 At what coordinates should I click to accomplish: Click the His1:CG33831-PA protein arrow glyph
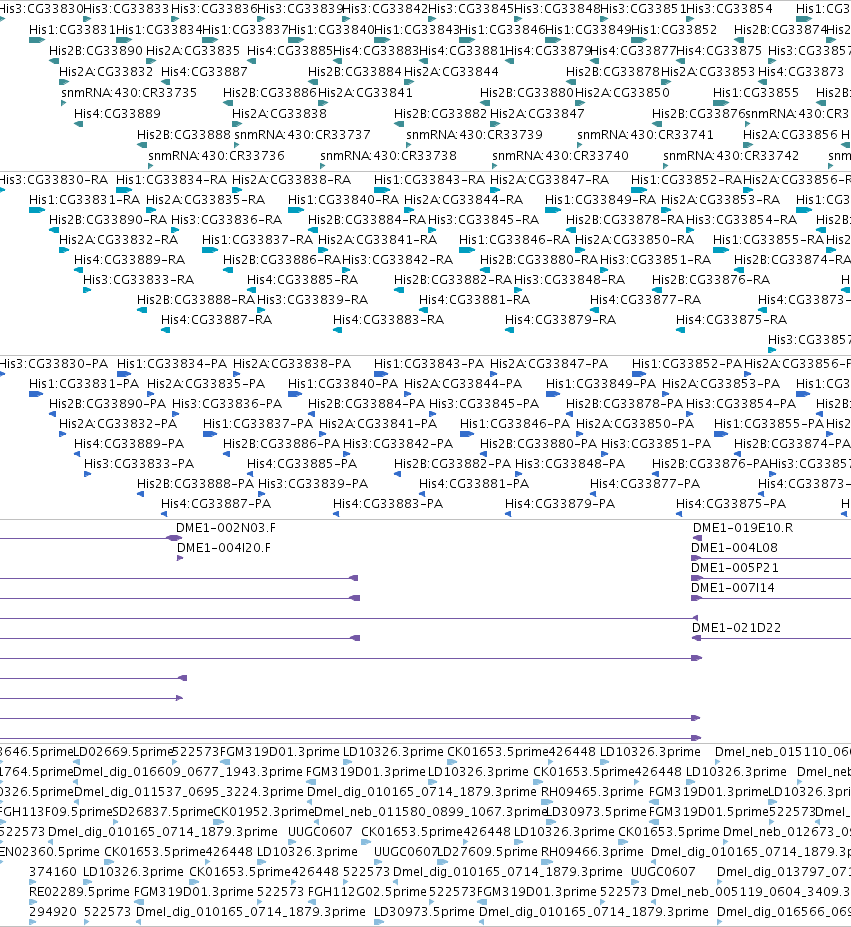(x=36, y=394)
